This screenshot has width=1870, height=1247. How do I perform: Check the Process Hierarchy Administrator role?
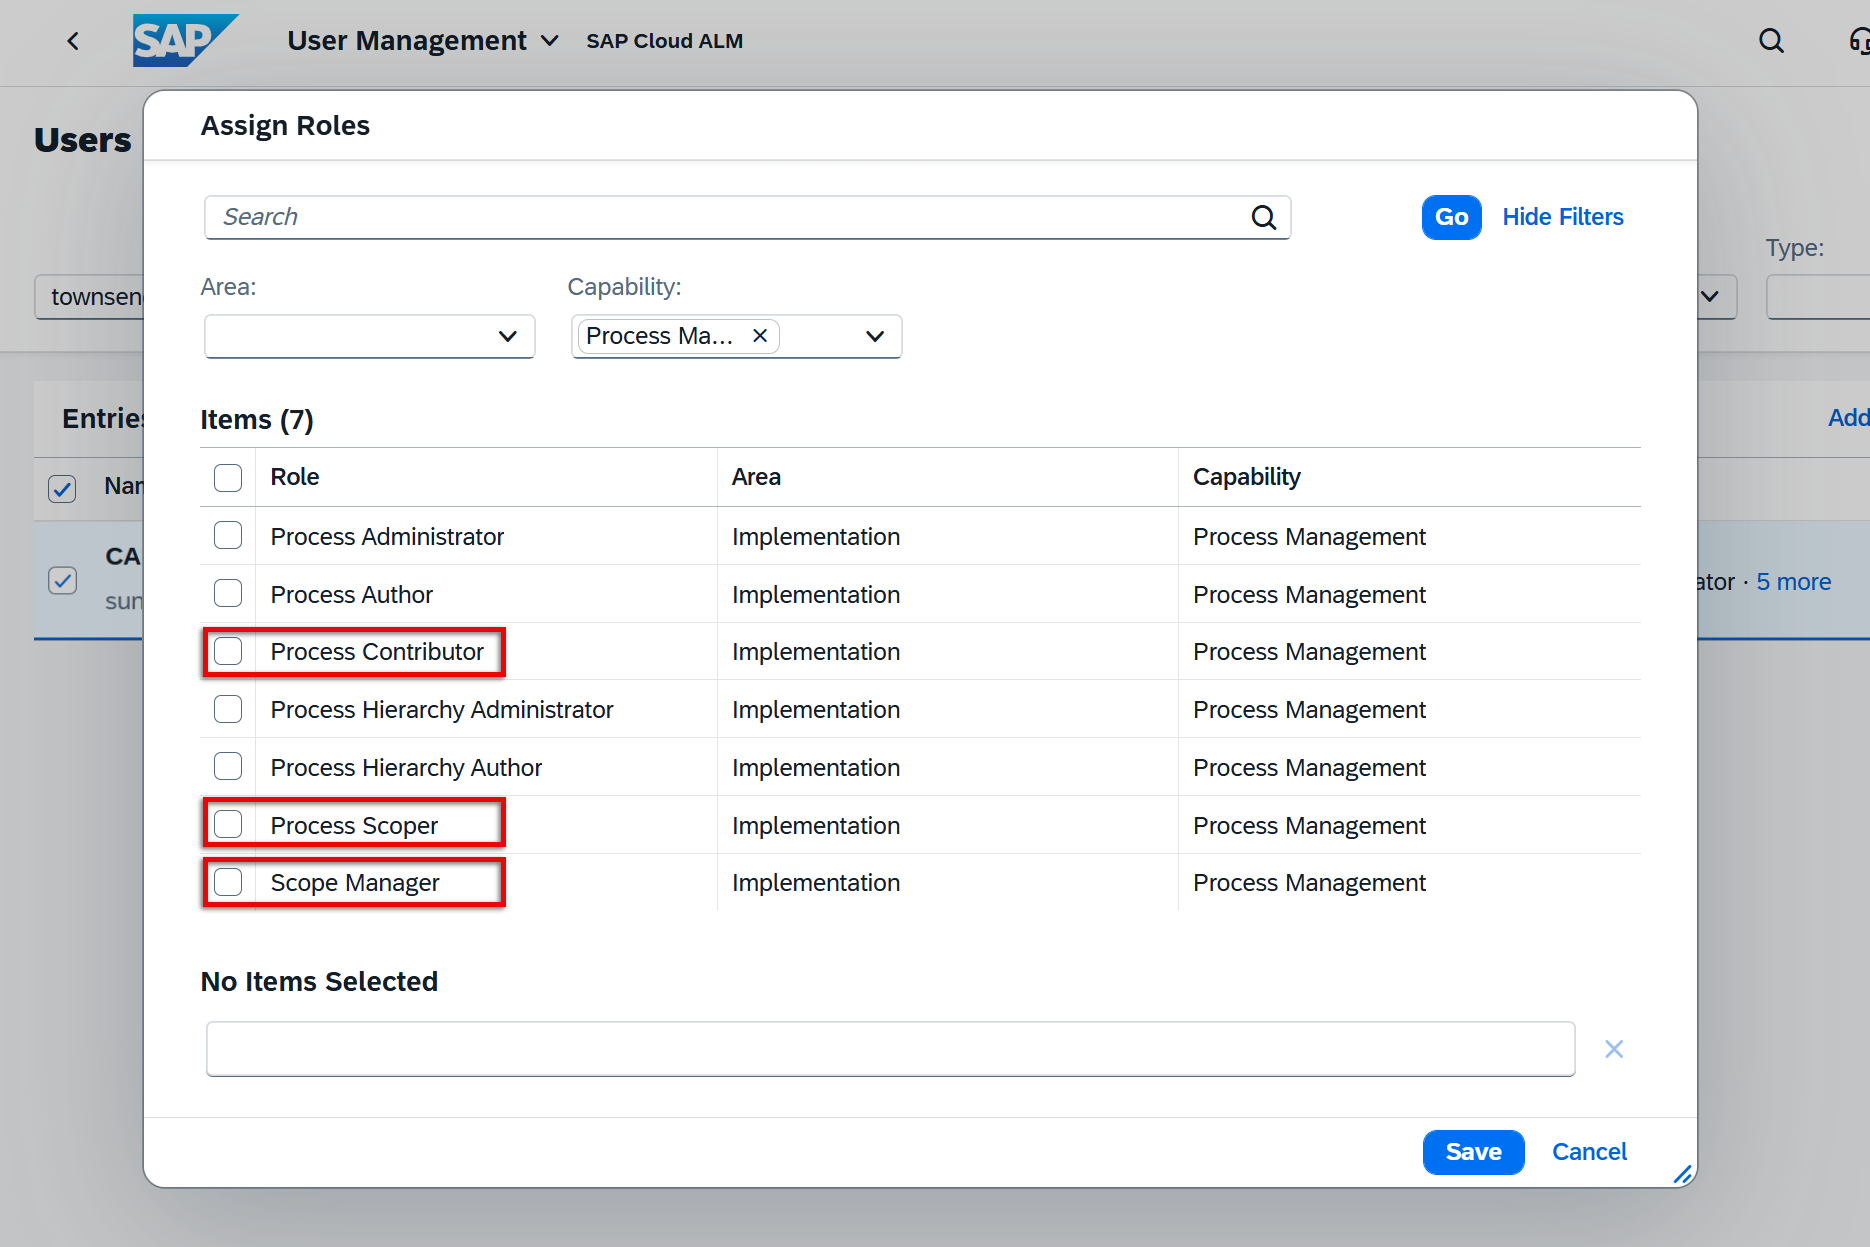[228, 710]
